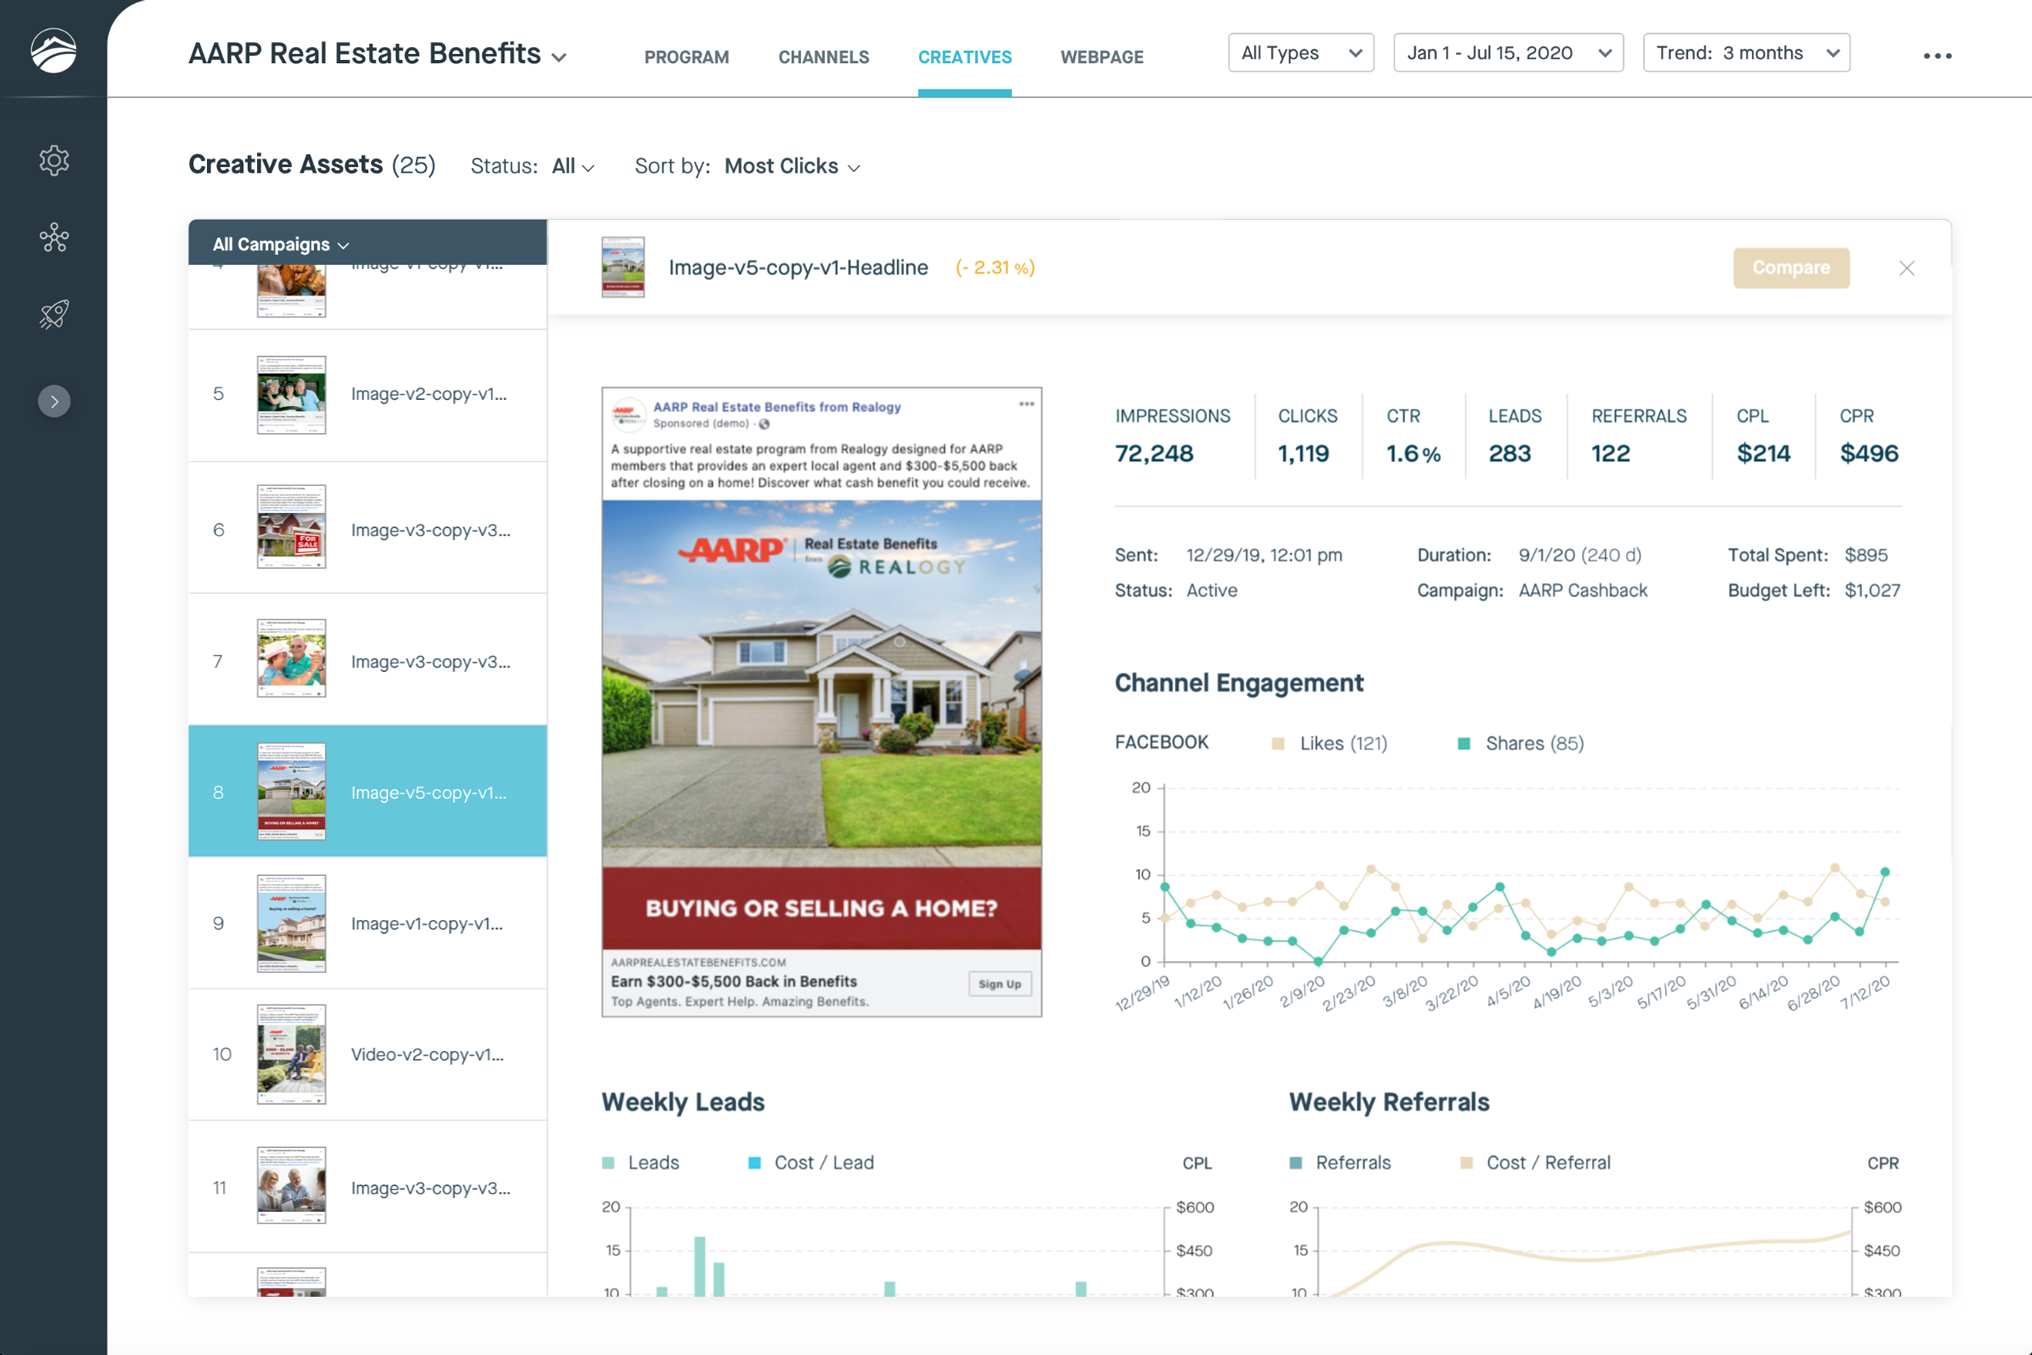Switch to the Channels tab
Image resolution: width=2032 pixels, height=1355 pixels.
click(x=823, y=57)
